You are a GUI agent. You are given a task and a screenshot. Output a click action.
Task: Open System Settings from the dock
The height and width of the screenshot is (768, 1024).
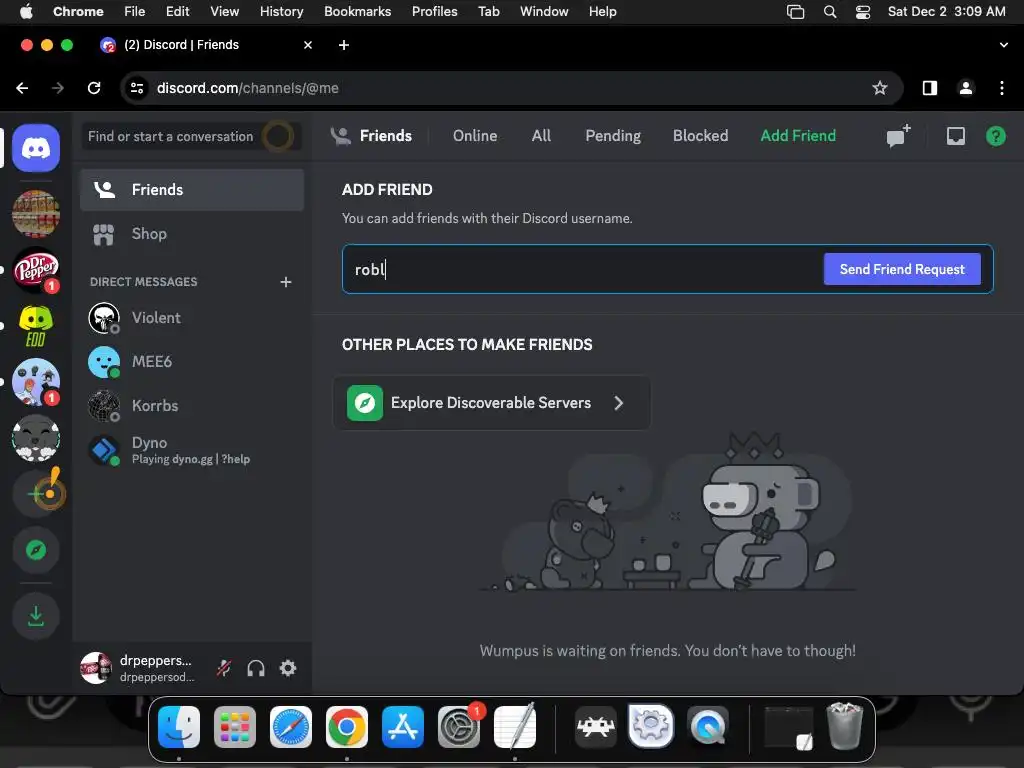[x=458, y=727]
